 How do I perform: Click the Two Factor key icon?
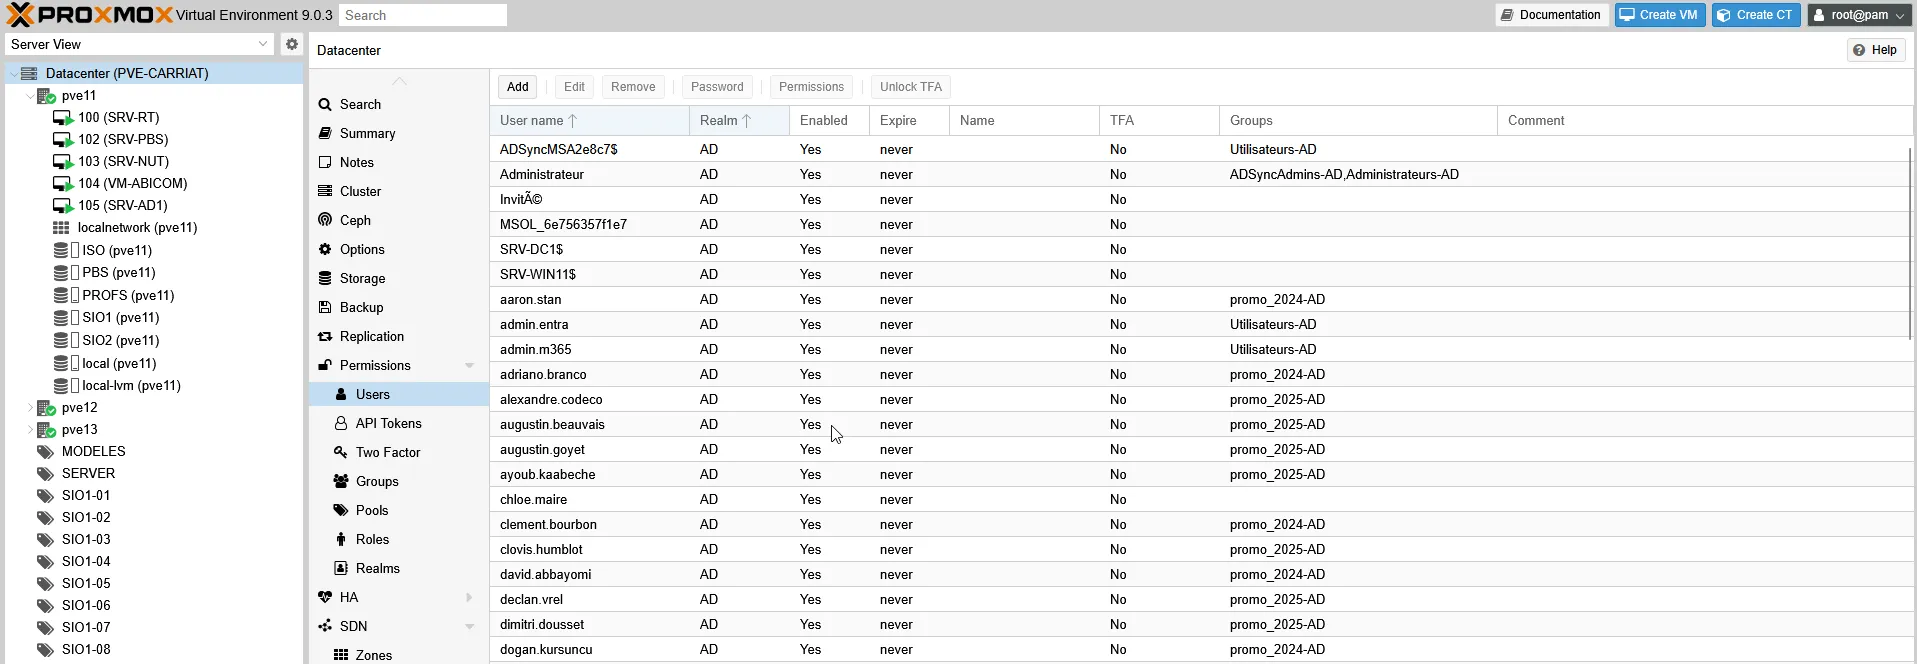[x=341, y=452]
